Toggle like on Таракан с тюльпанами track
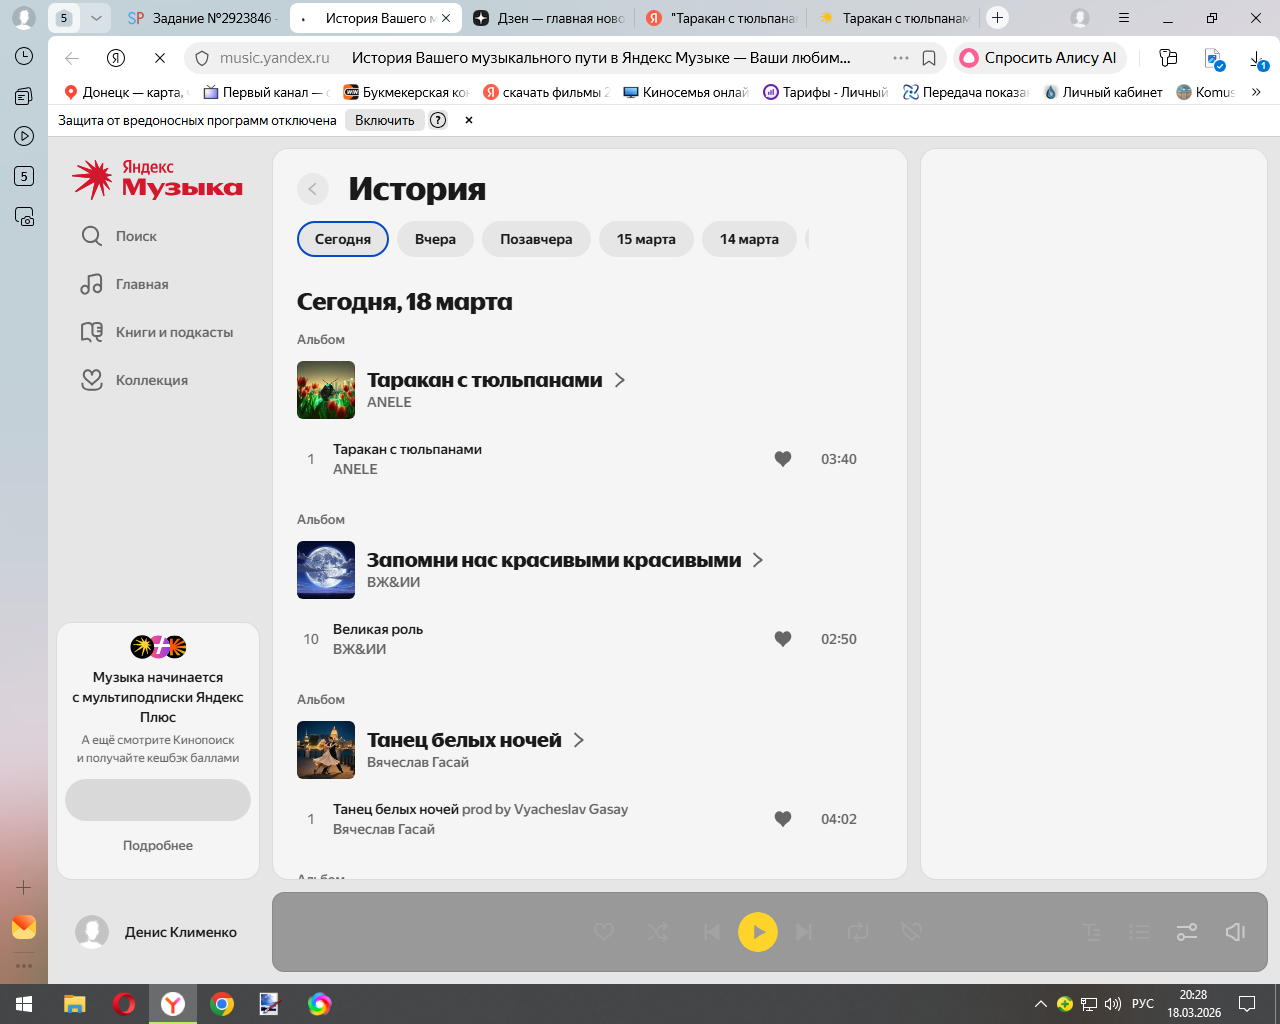This screenshot has width=1280, height=1024. click(x=783, y=459)
